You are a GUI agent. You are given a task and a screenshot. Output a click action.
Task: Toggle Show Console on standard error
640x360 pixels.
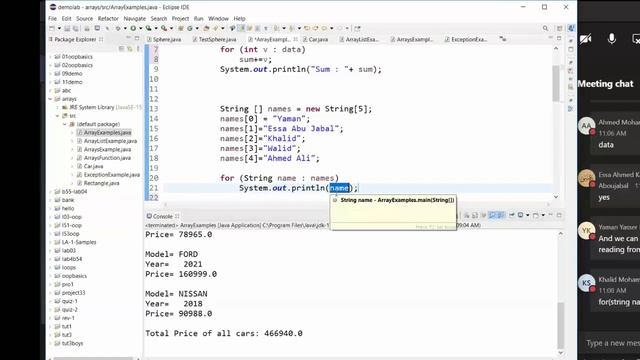pyautogui.click(x=501, y=215)
